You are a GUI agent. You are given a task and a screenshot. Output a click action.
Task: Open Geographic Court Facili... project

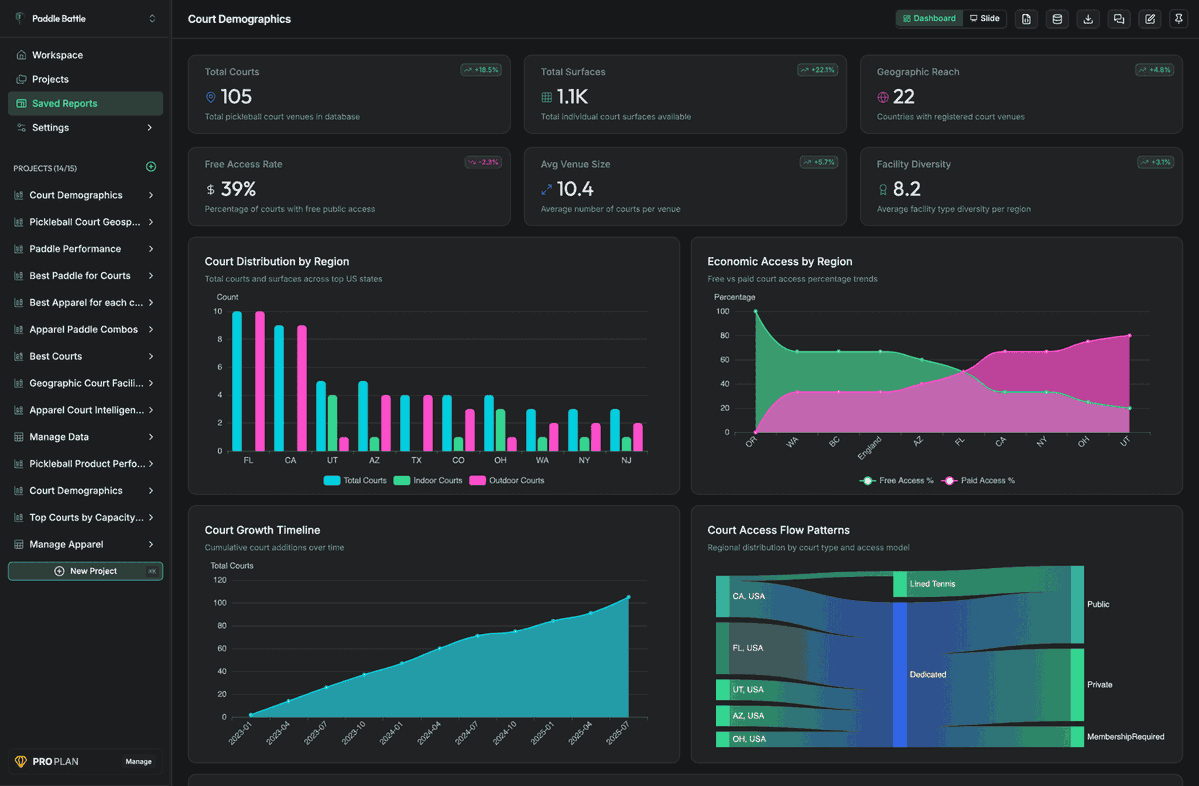[x=86, y=383]
